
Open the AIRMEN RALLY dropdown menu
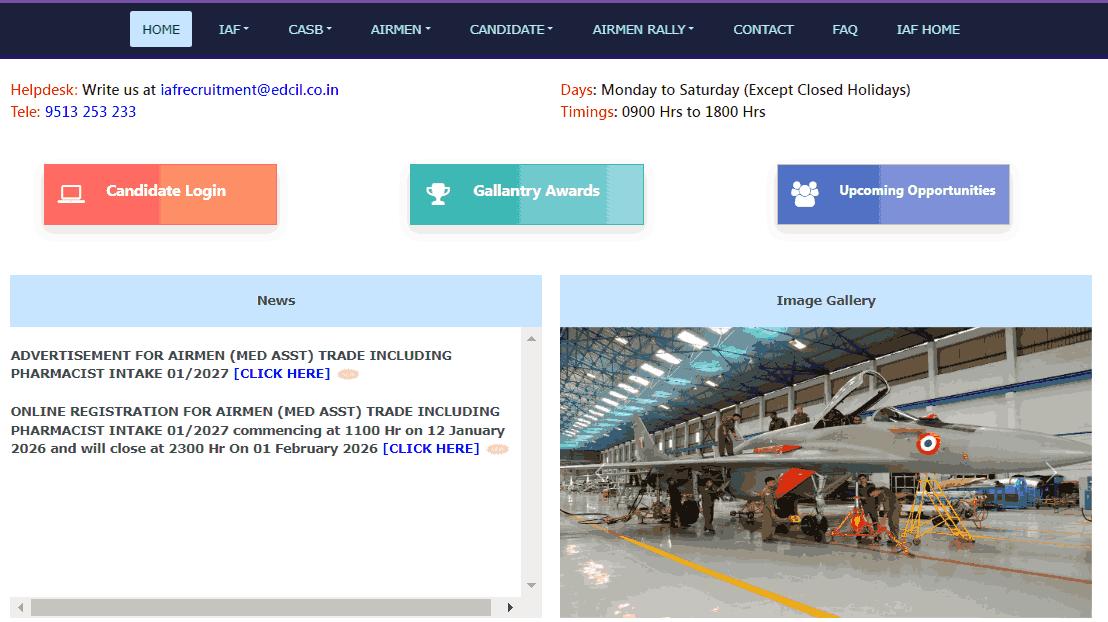click(642, 29)
